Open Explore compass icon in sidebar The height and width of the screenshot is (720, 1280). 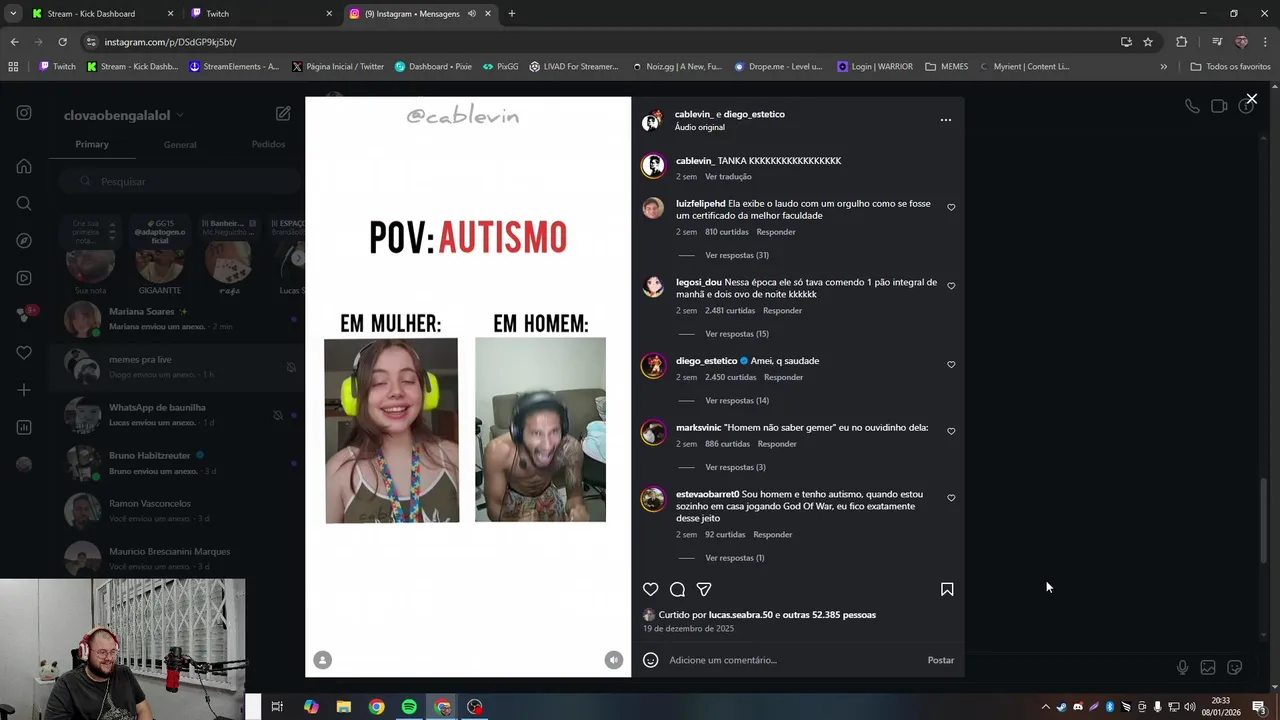(x=24, y=241)
